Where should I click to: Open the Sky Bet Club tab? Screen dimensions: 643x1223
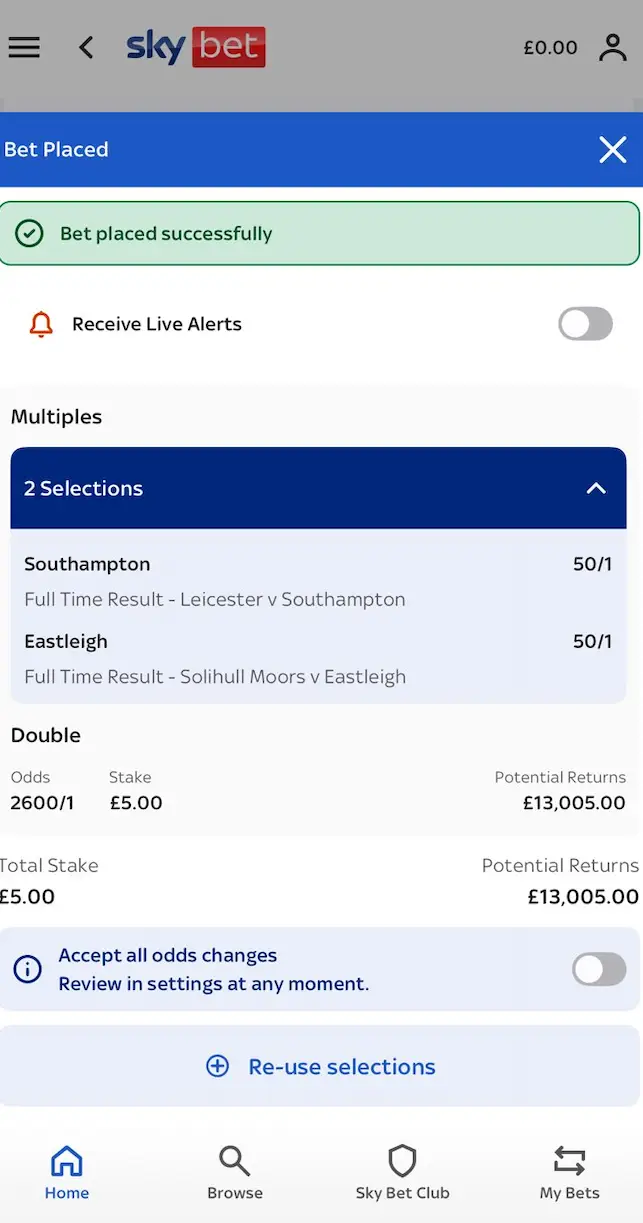403,1172
